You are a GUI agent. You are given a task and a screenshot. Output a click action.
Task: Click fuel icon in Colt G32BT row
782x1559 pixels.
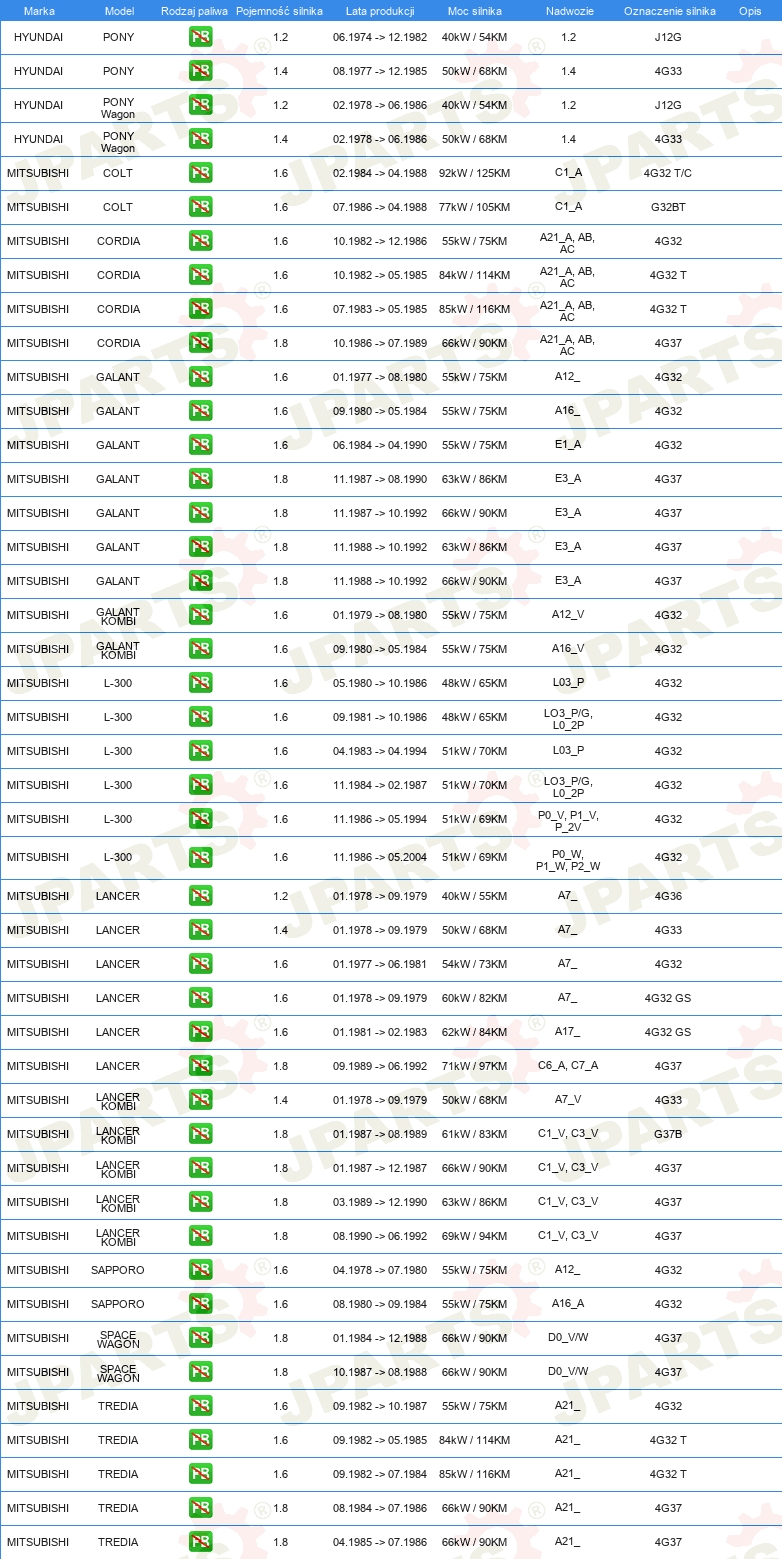pos(200,207)
